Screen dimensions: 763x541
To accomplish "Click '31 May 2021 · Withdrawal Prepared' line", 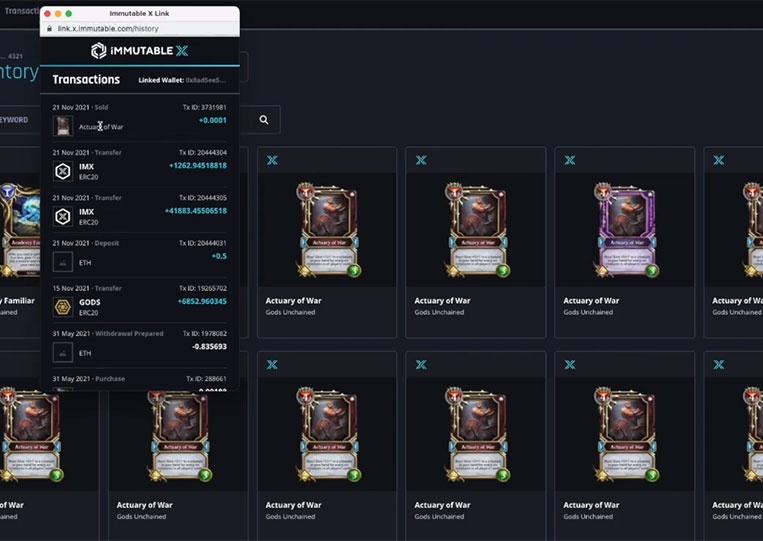I will coord(108,333).
